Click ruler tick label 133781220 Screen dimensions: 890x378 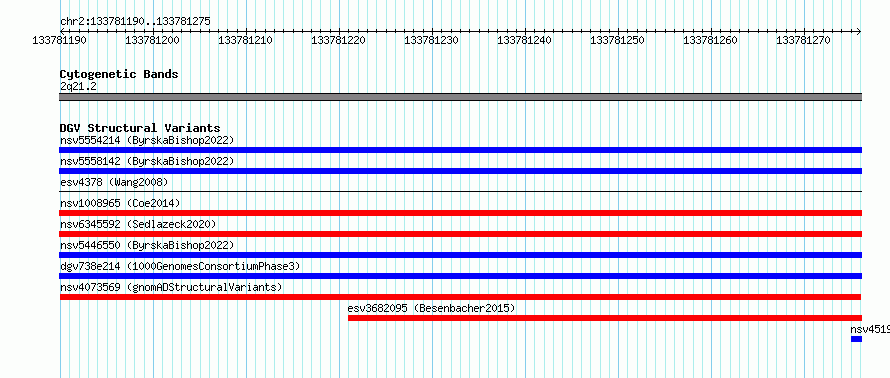(338, 41)
